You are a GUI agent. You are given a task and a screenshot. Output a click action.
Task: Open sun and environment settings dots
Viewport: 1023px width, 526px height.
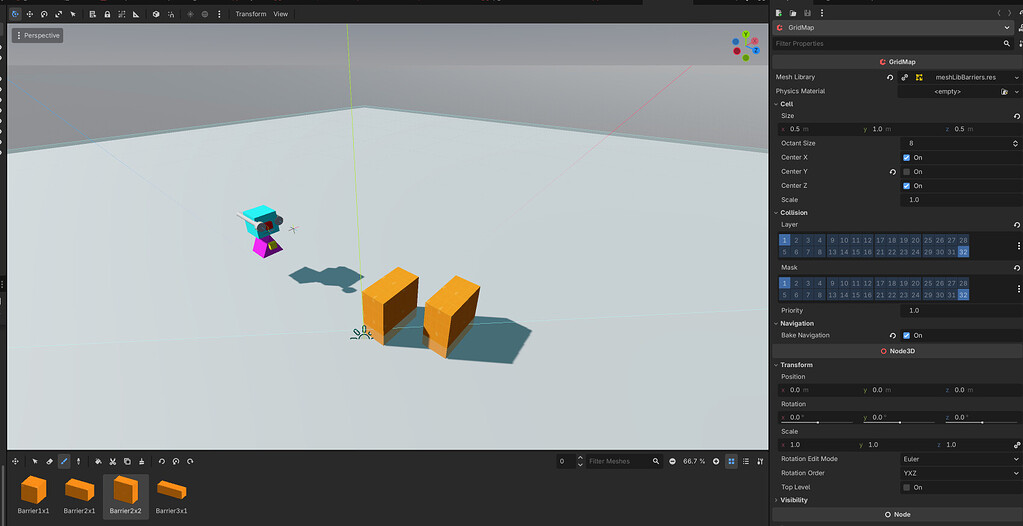(x=219, y=14)
